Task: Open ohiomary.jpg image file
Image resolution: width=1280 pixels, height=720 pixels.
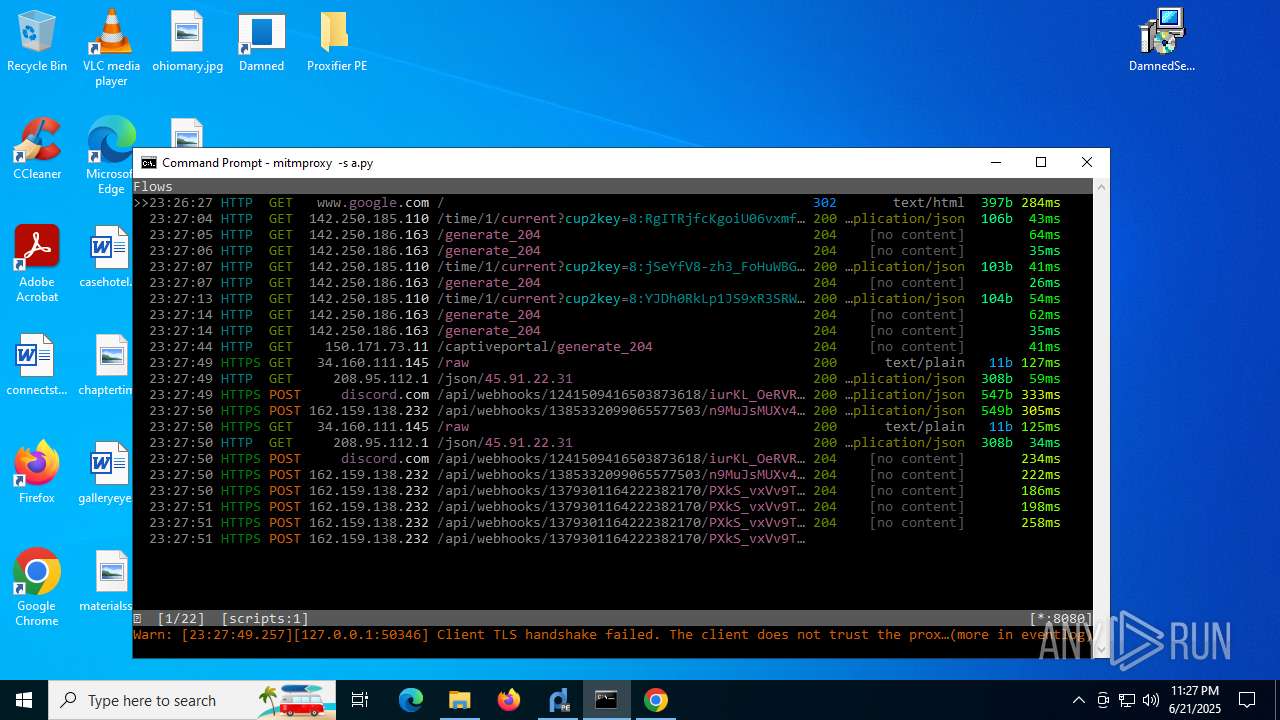Action: pos(187,42)
